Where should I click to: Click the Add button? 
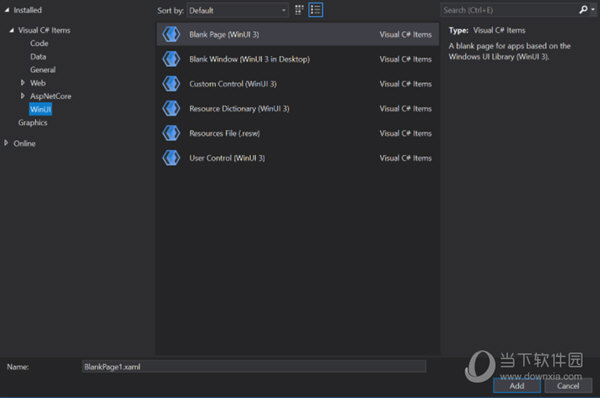pyautogui.click(x=517, y=386)
